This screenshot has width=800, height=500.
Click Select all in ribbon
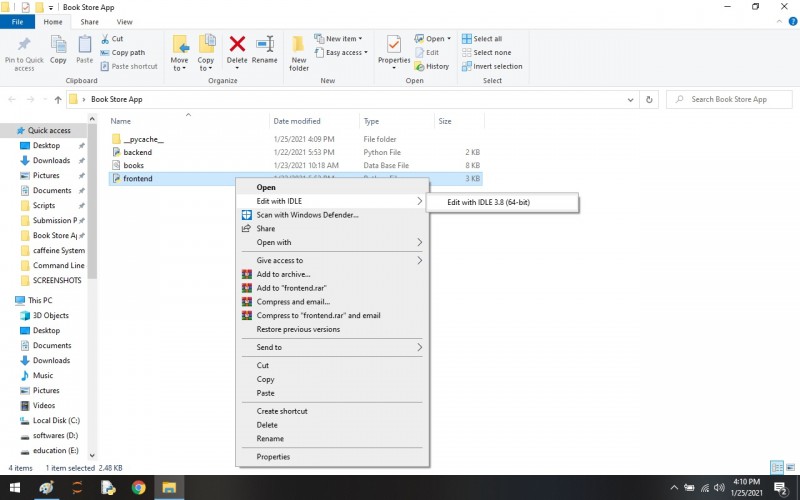pos(482,39)
